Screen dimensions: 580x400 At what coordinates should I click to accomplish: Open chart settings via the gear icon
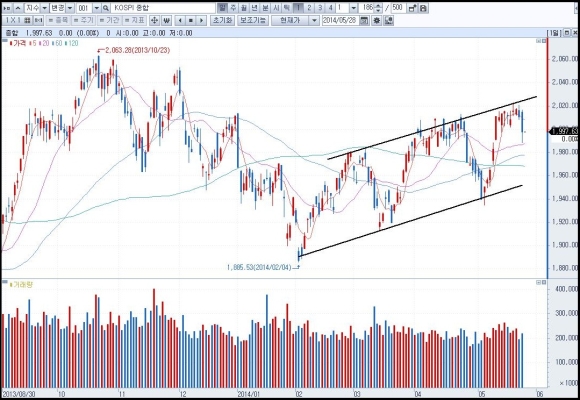pos(377,20)
